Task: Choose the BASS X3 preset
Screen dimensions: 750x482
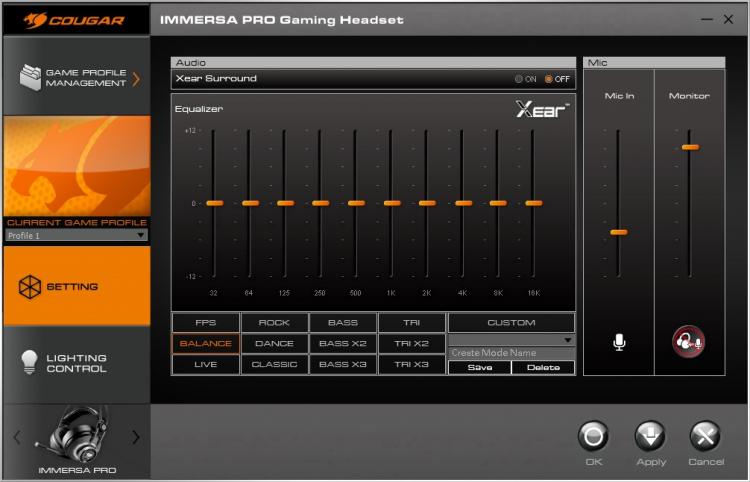Action: [342, 364]
